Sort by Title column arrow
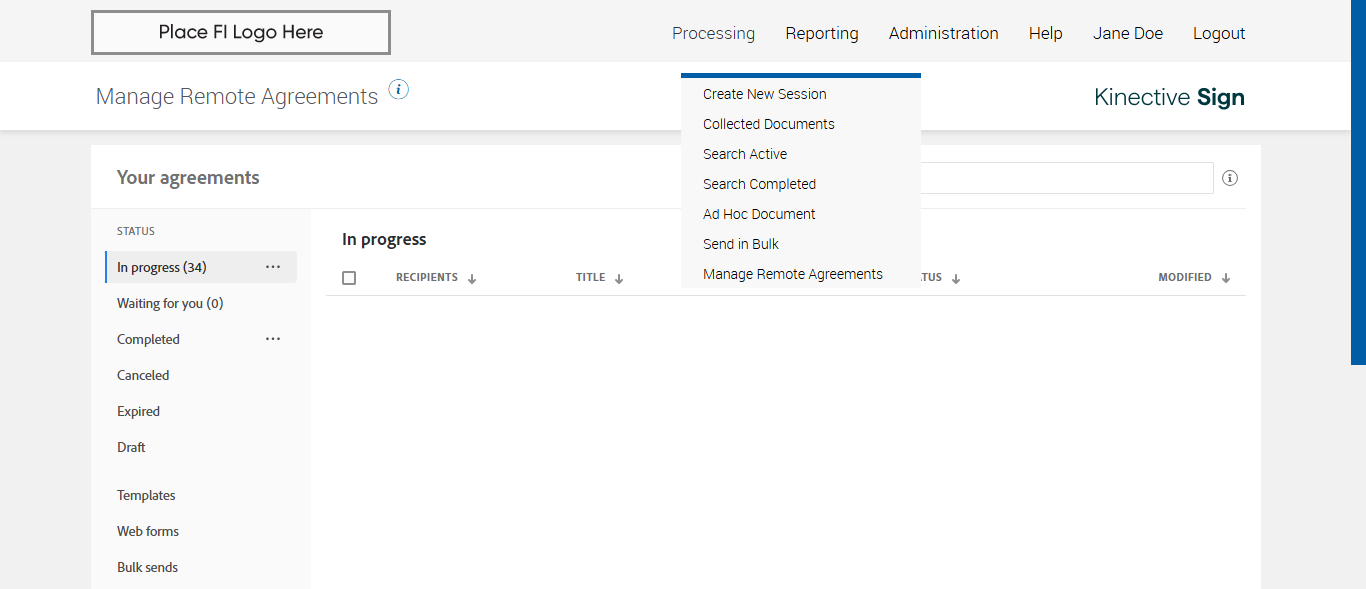This screenshot has width=1366, height=589. point(619,279)
